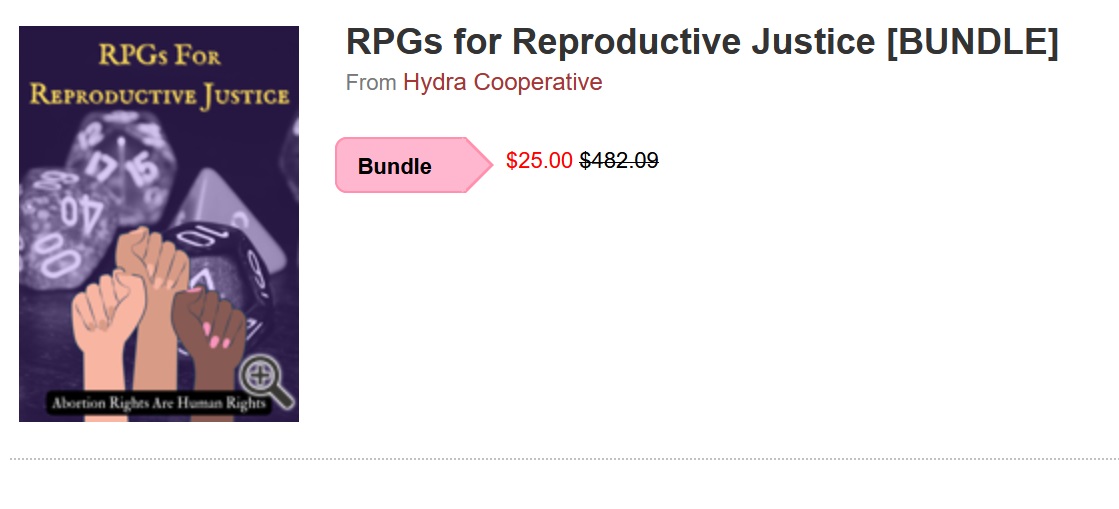This screenshot has height=509, width=1119.
Task: Click the [BUNDLE] word in the title
Action: point(972,41)
